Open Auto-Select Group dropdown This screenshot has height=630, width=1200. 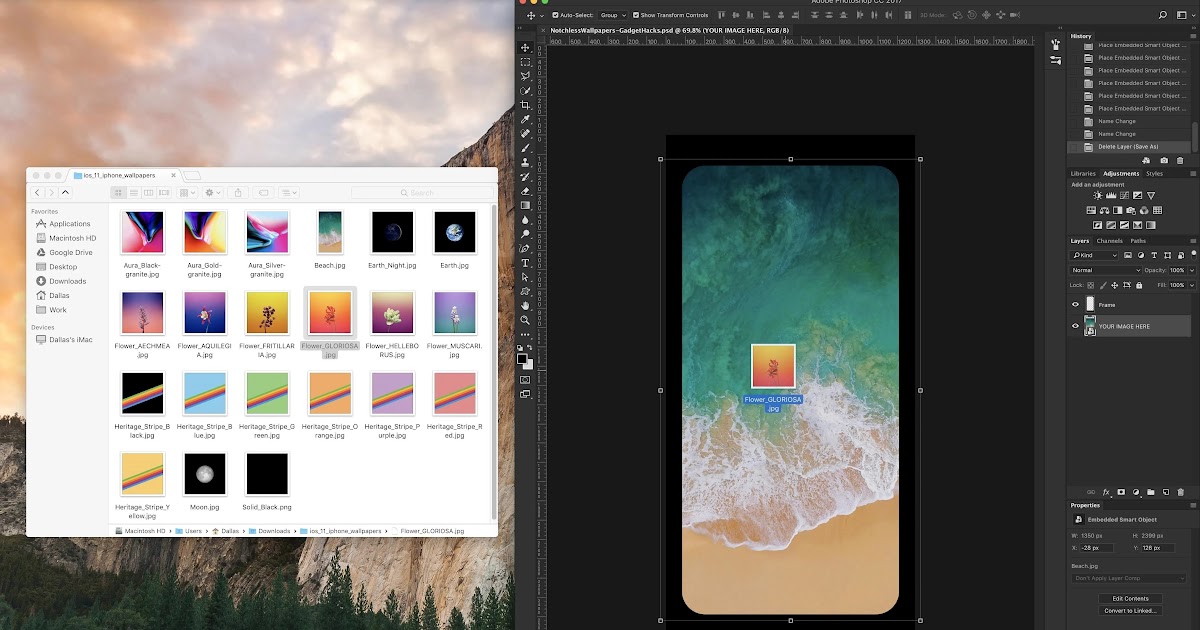(x=612, y=15)
